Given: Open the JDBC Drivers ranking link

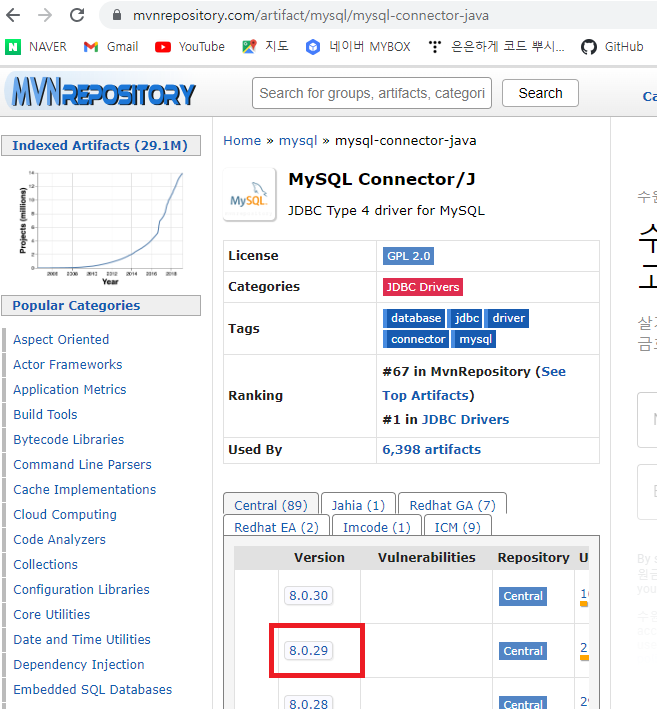Looking at the screenshot, I should (465, 420).
